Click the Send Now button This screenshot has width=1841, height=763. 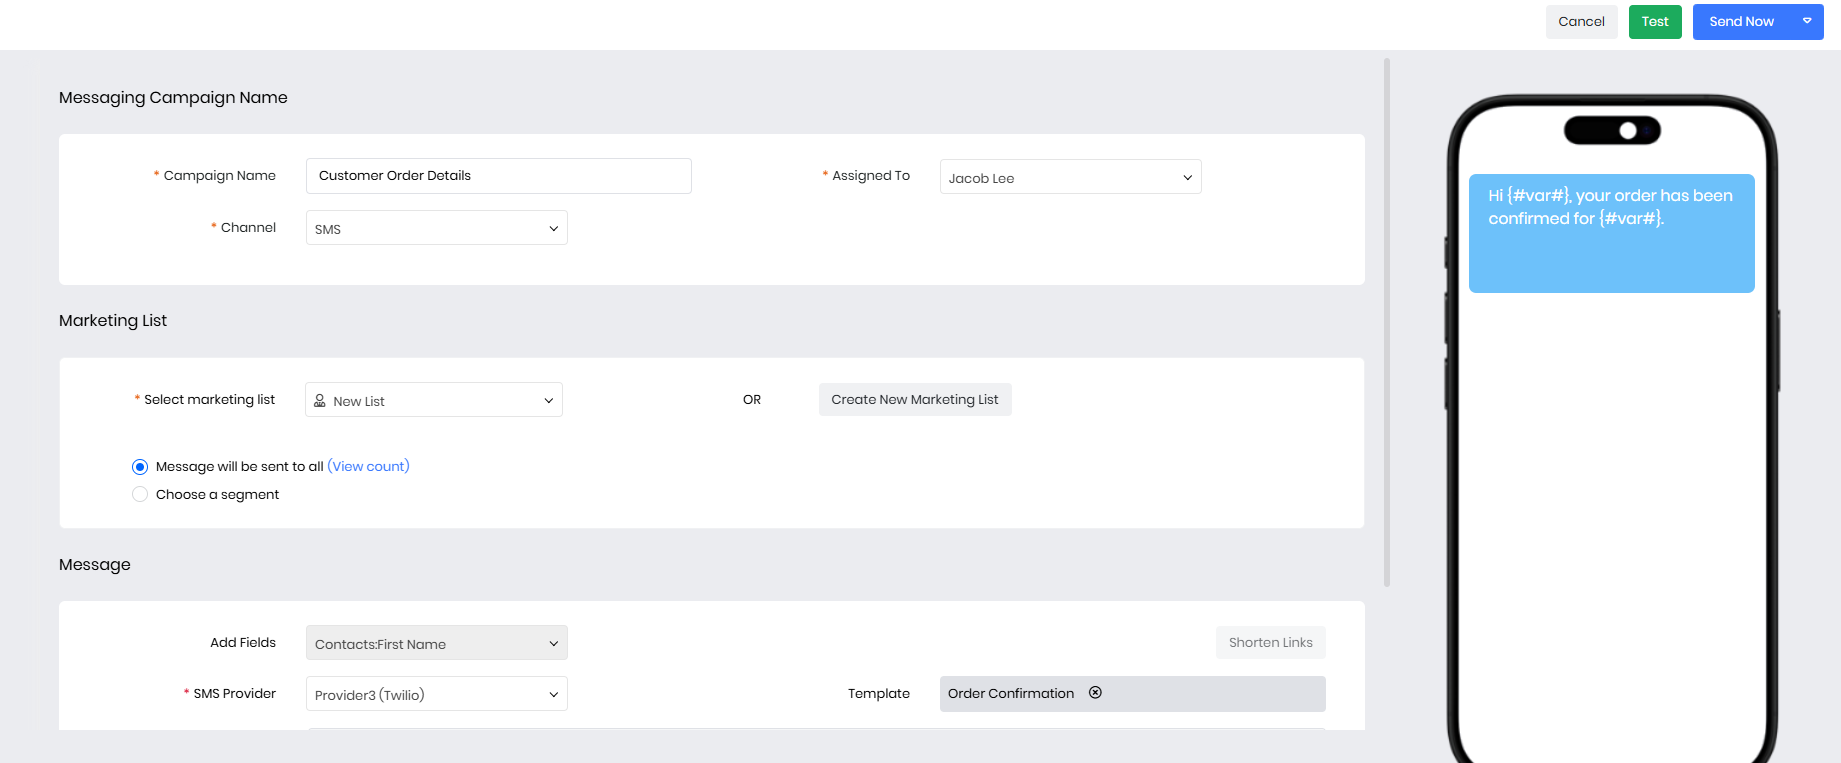tap(1741, 21)
